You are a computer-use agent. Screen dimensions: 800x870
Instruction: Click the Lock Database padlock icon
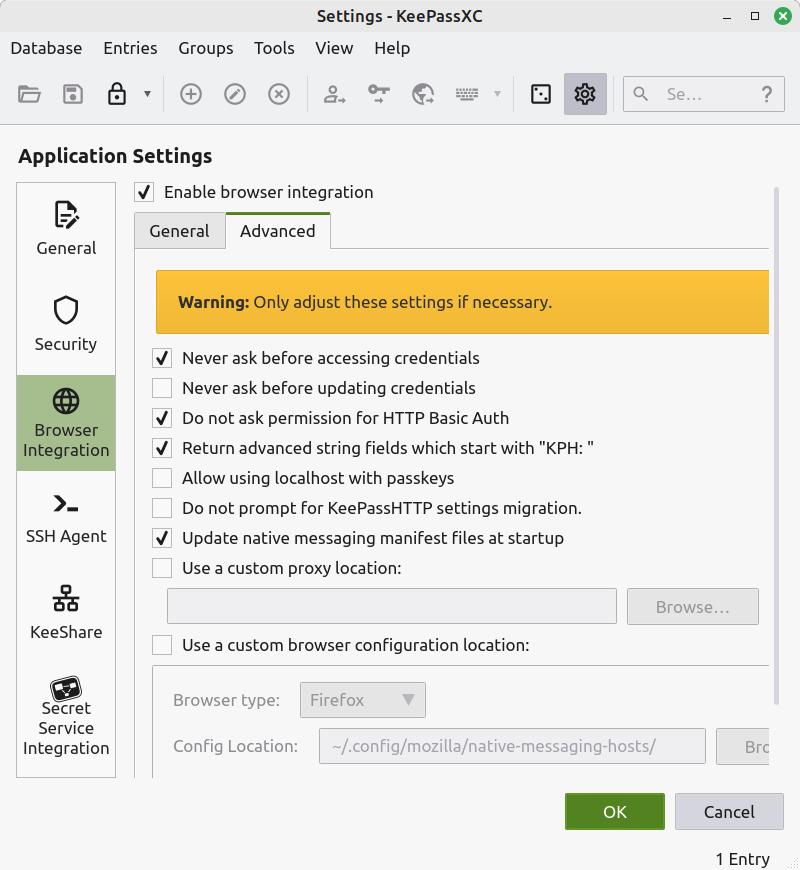pos(117,94)
